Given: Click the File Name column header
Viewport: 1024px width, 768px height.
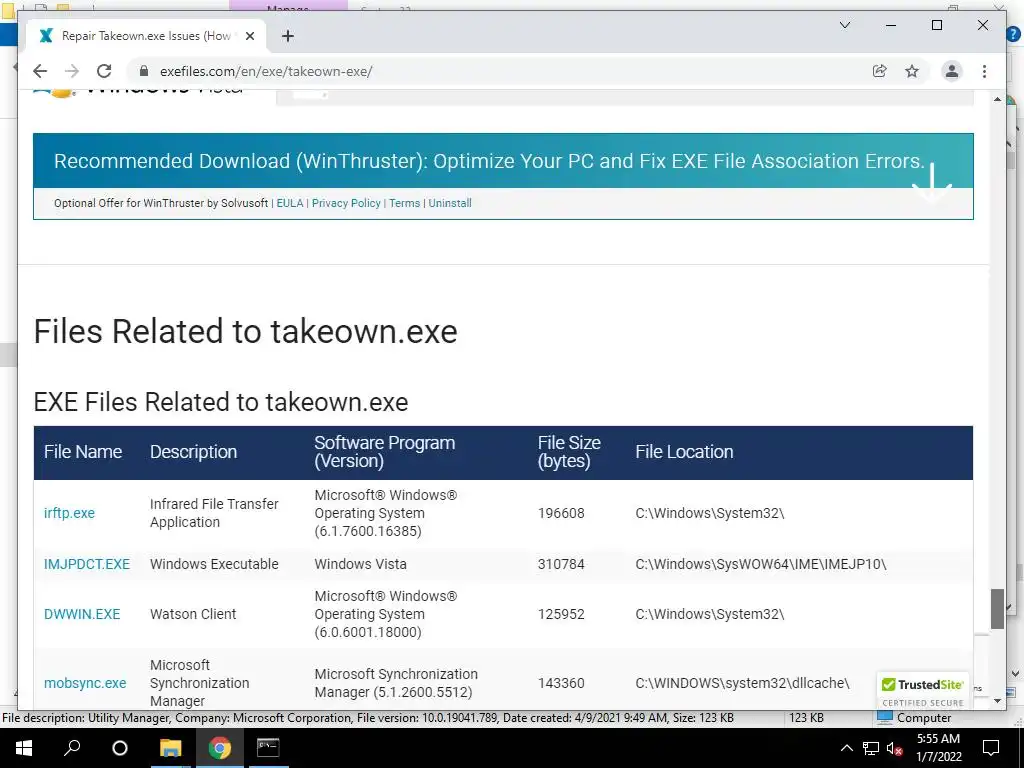Looking at the screenshot, I should 83,452.
